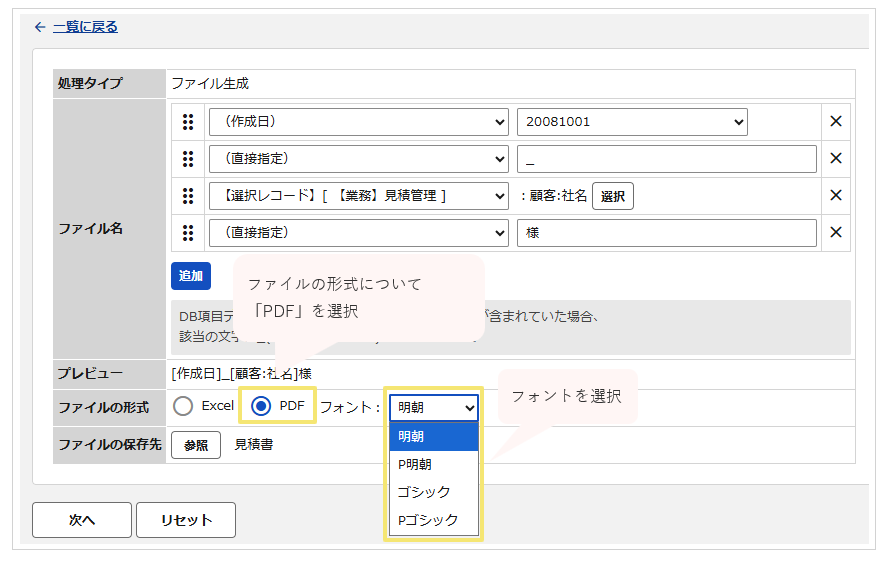Remove the (作成日) file name row

(x=836, y=122)
